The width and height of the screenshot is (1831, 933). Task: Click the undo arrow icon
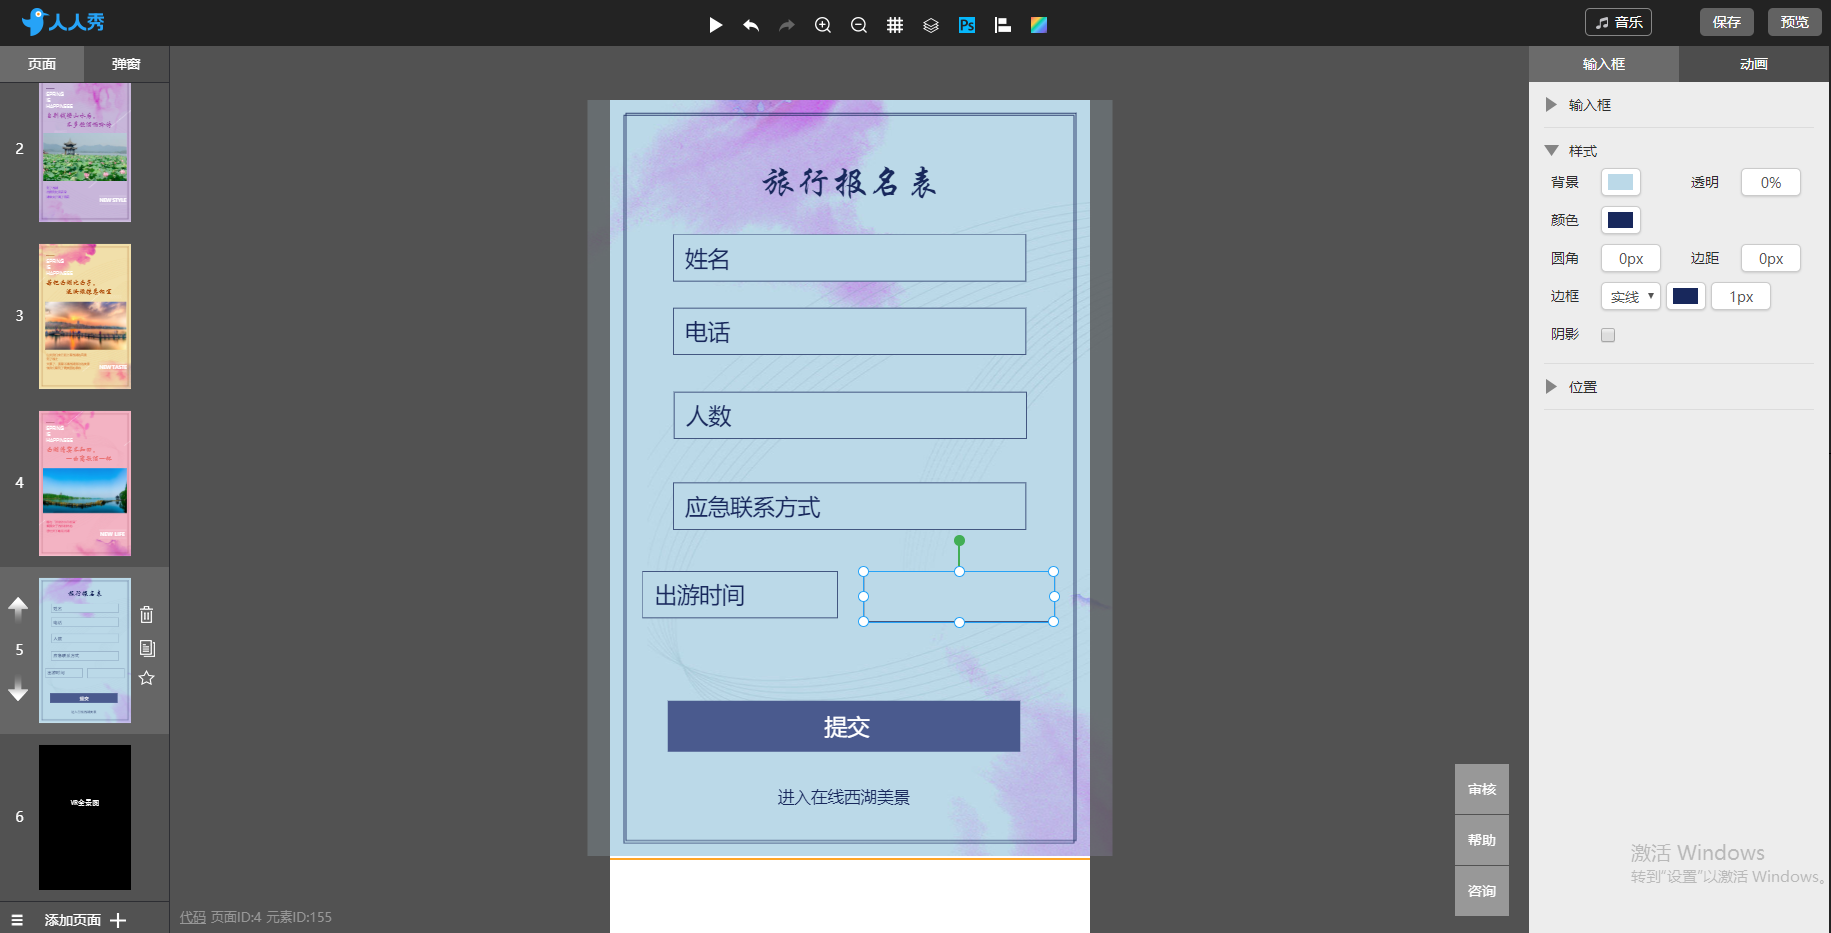click(x=751, y=25)
